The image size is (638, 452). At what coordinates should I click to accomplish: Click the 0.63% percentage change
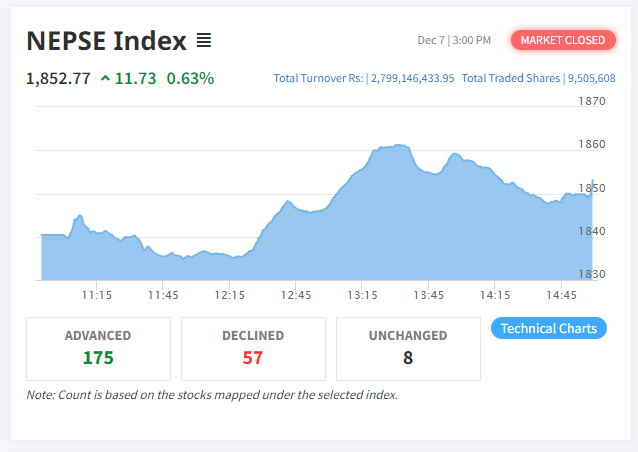[190, 78]
